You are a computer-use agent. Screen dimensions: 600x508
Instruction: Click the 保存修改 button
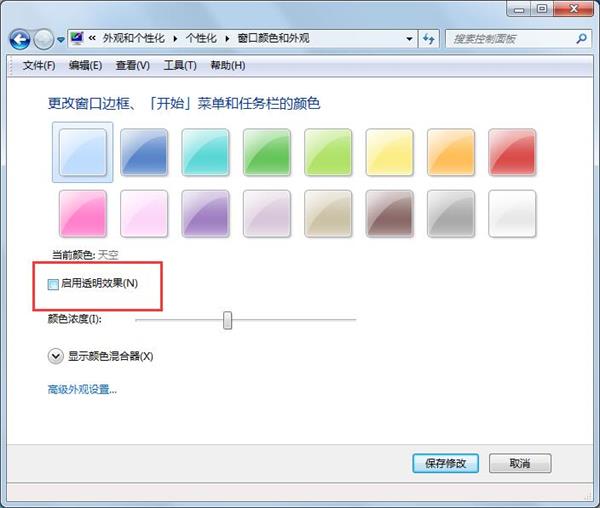pyautogui.click(x=445, y=463)
